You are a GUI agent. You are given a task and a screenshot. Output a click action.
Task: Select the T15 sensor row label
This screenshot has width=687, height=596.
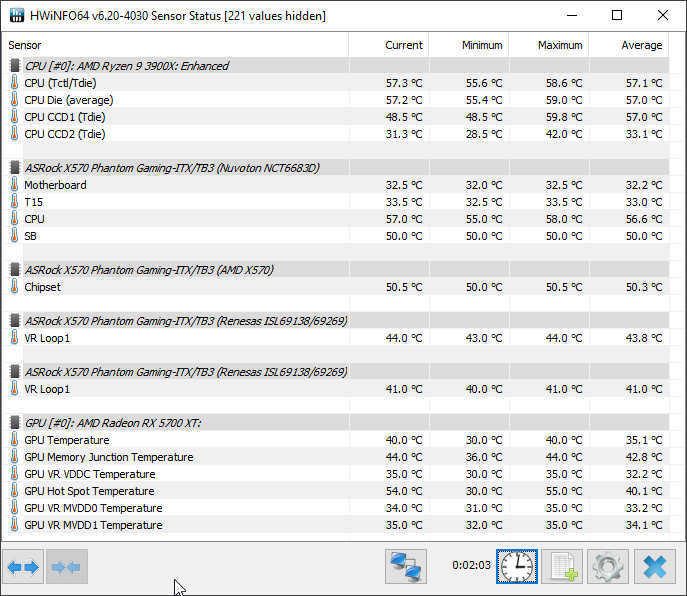pos(34,202)
